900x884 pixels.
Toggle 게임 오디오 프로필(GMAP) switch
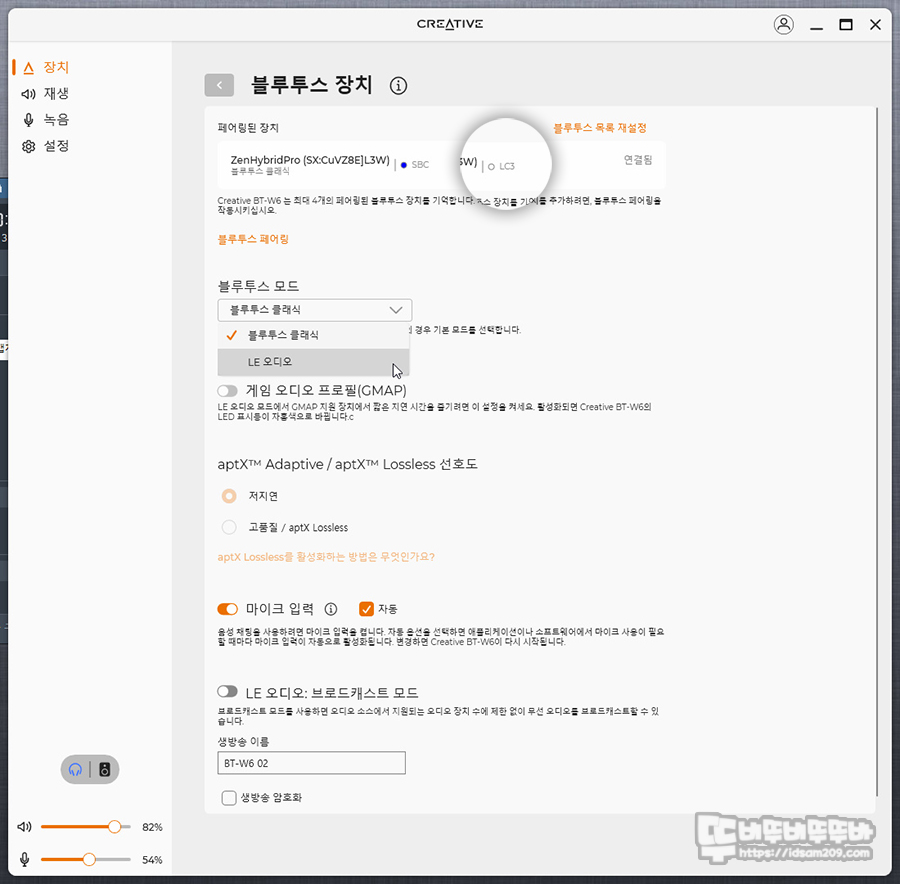(x=227, y=391)
